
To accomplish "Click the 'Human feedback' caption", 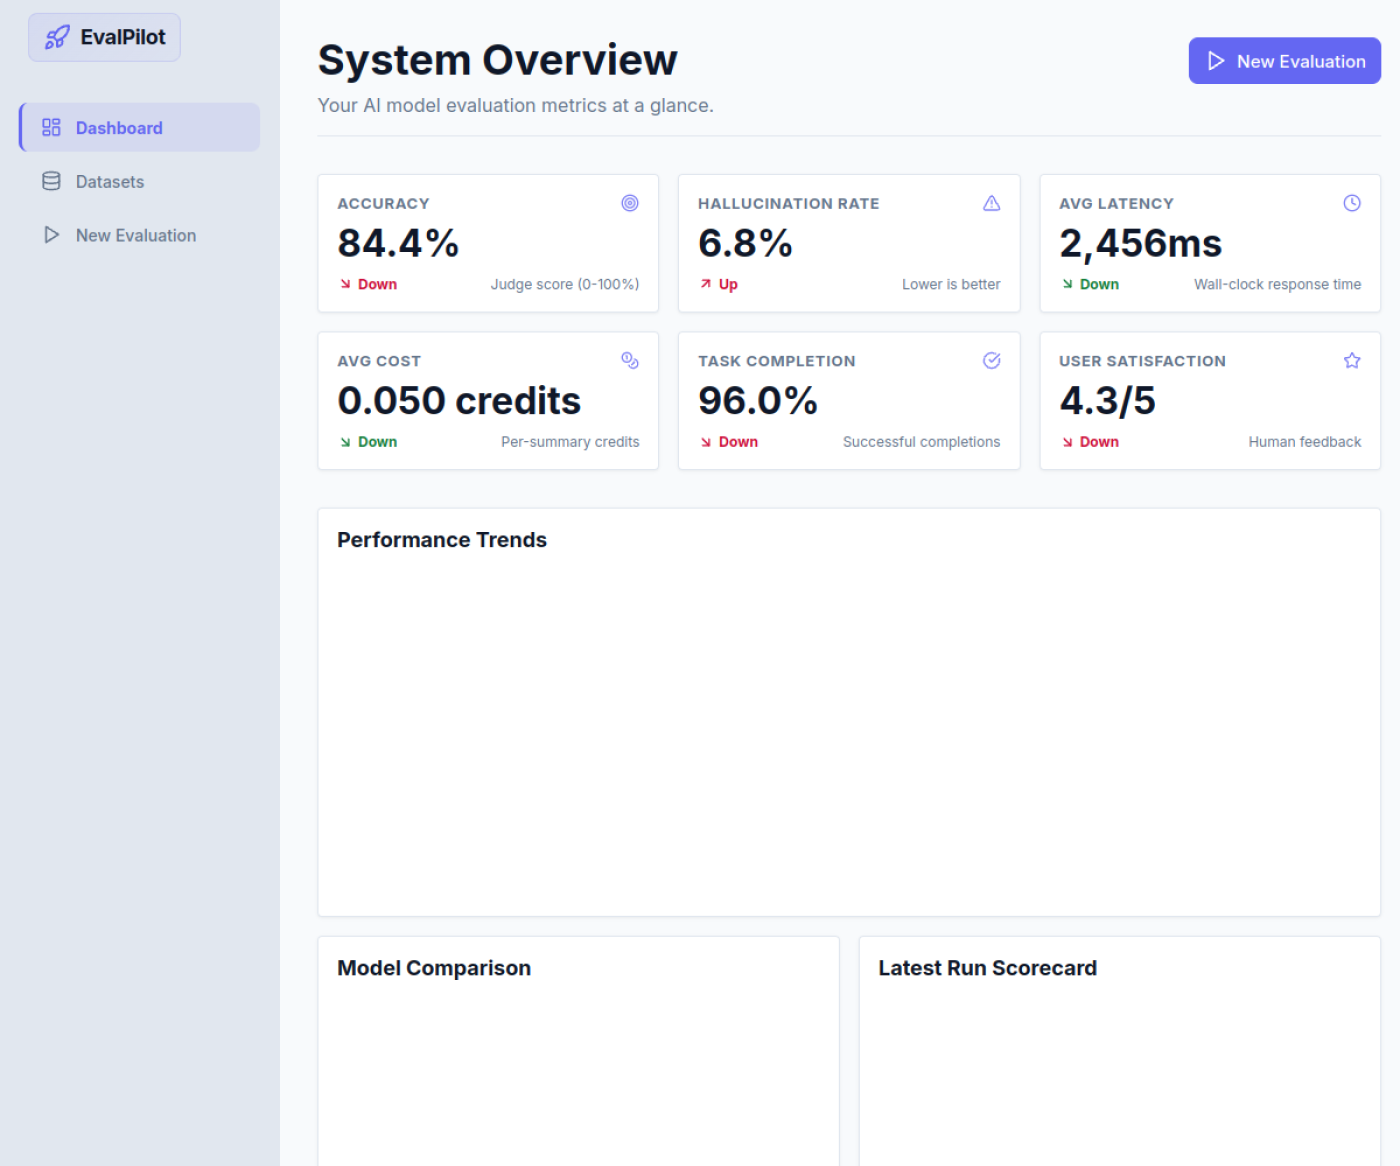I will pyautogui.click(x=1304, y=442).
